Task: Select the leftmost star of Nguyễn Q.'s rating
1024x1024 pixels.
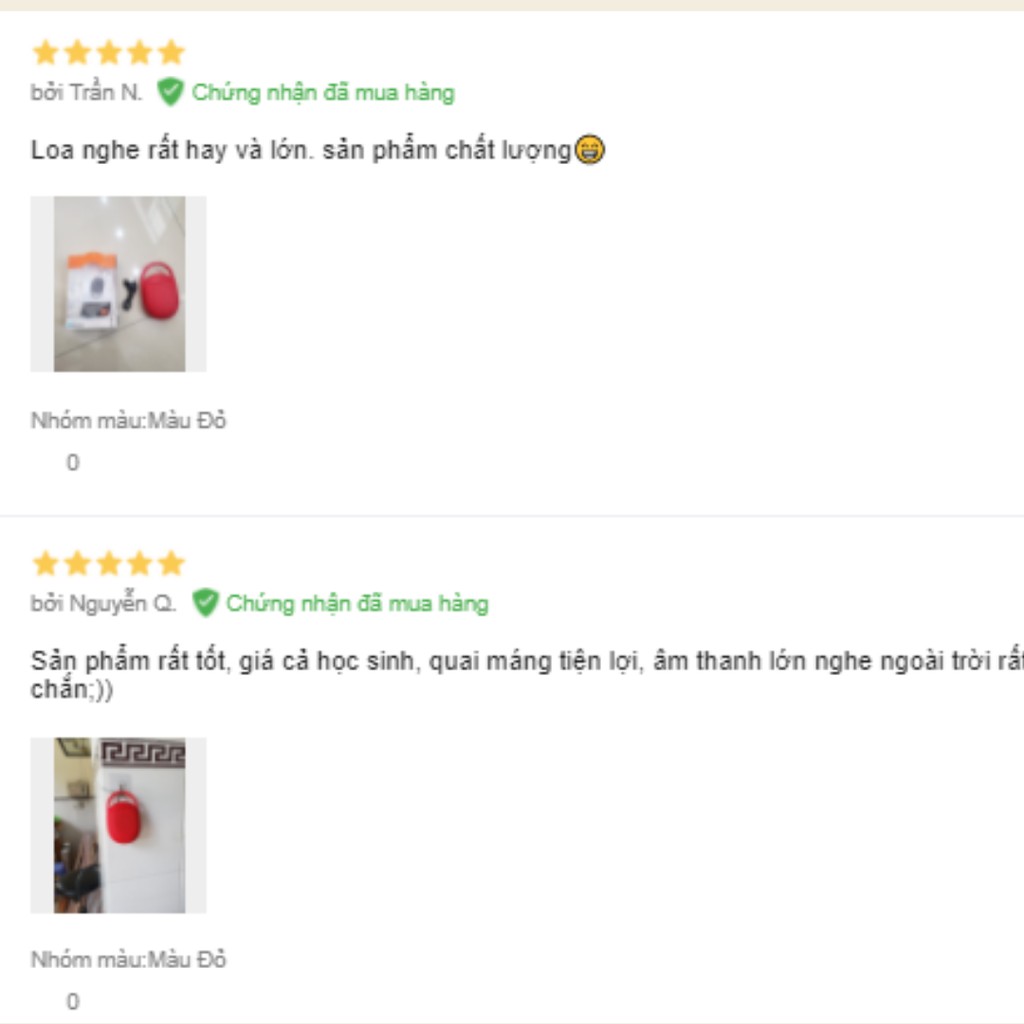Action: point(46,563)
